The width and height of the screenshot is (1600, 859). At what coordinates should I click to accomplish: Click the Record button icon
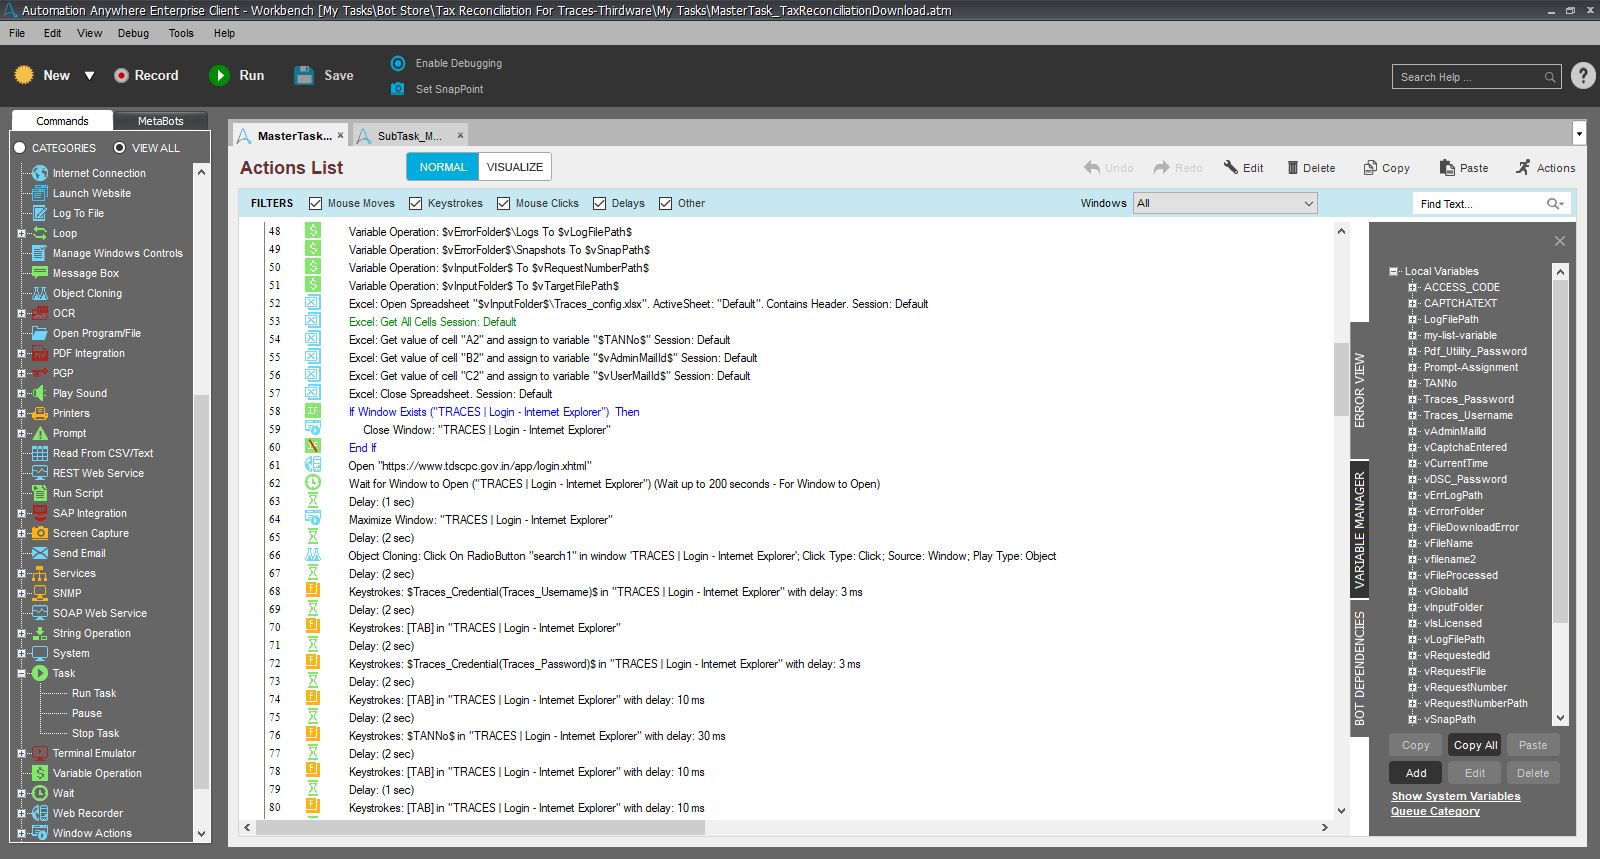(x=121, y=75)
